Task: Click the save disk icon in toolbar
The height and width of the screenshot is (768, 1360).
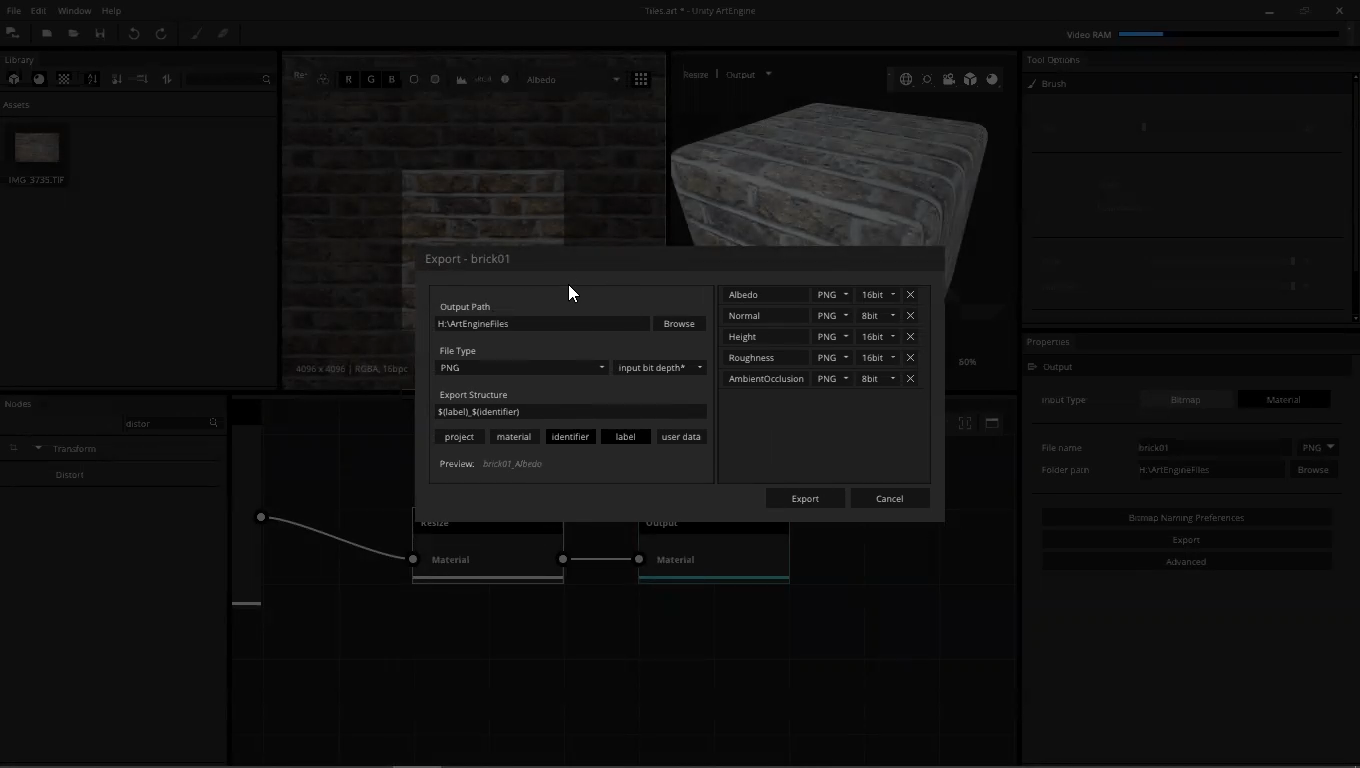Action: [100, 33]
